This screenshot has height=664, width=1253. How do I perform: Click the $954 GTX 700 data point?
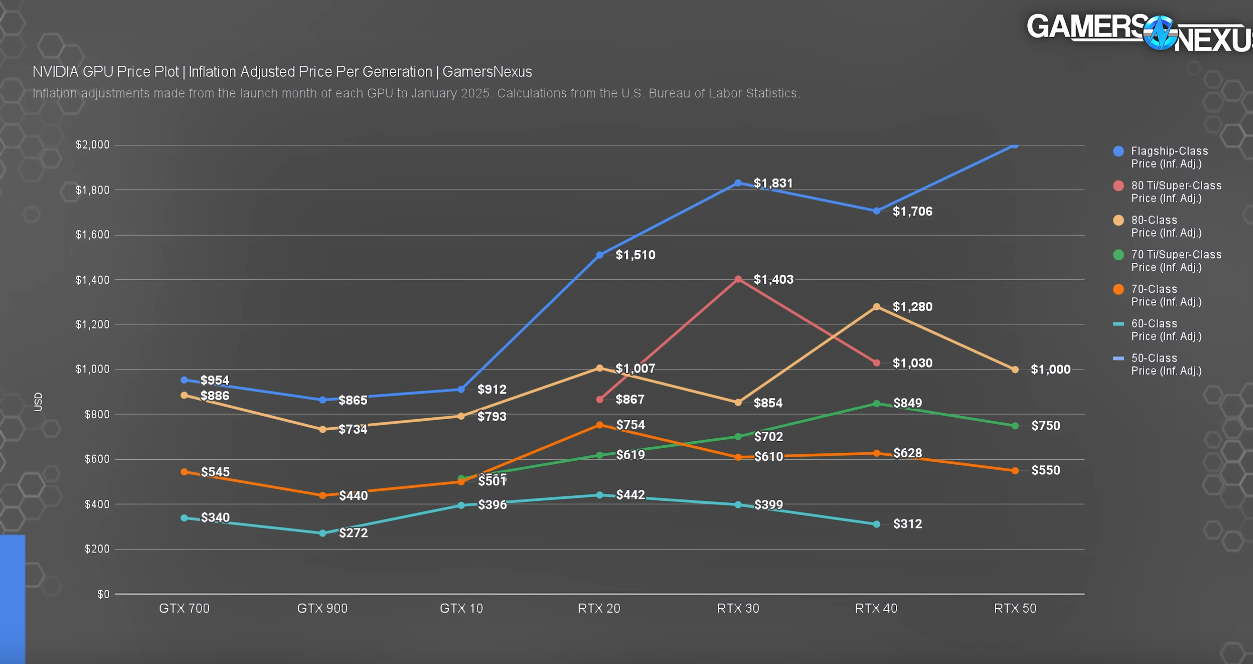pyautogui.click(x=184, y=380)
